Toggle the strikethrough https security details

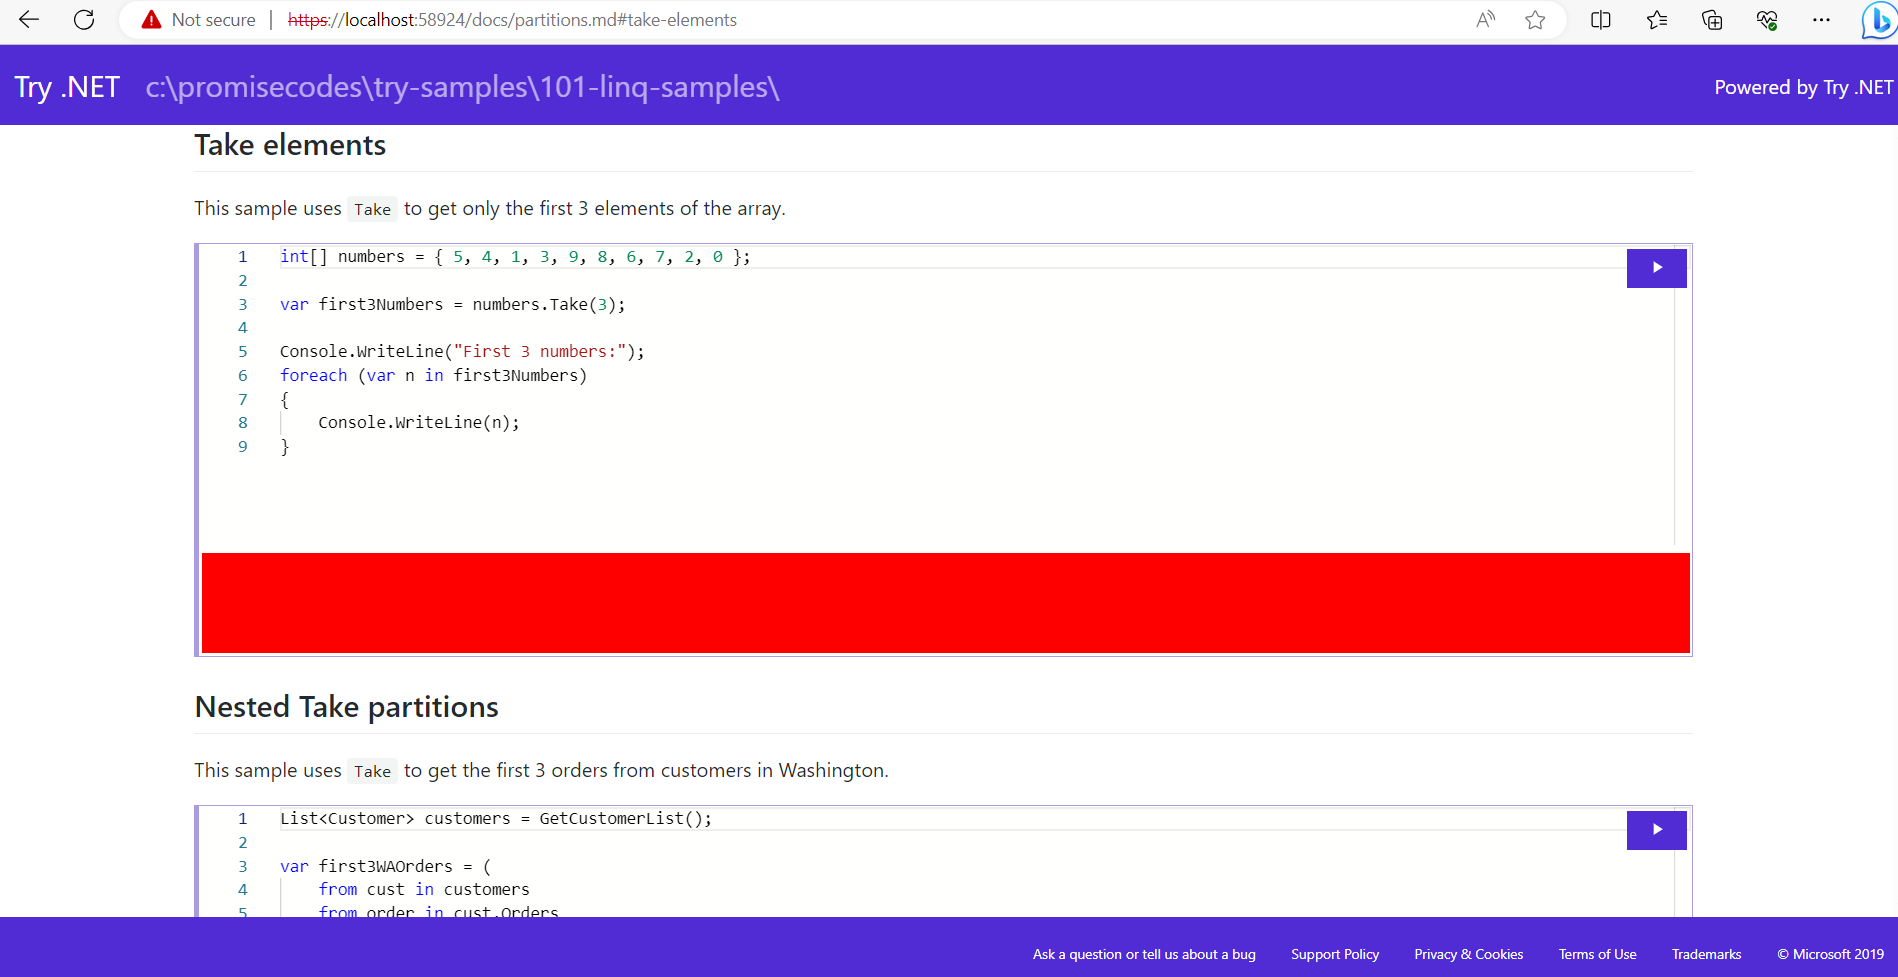coord(310,19)
